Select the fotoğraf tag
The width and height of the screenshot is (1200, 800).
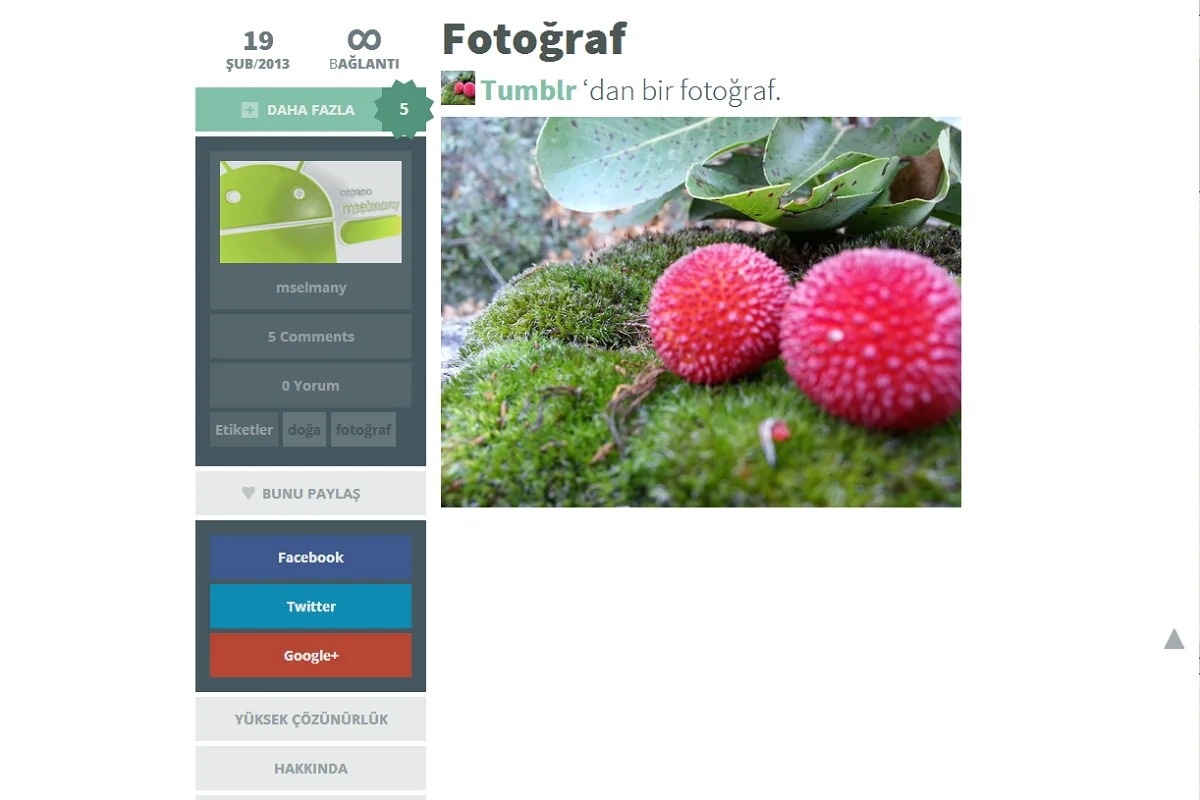point(363,429)
